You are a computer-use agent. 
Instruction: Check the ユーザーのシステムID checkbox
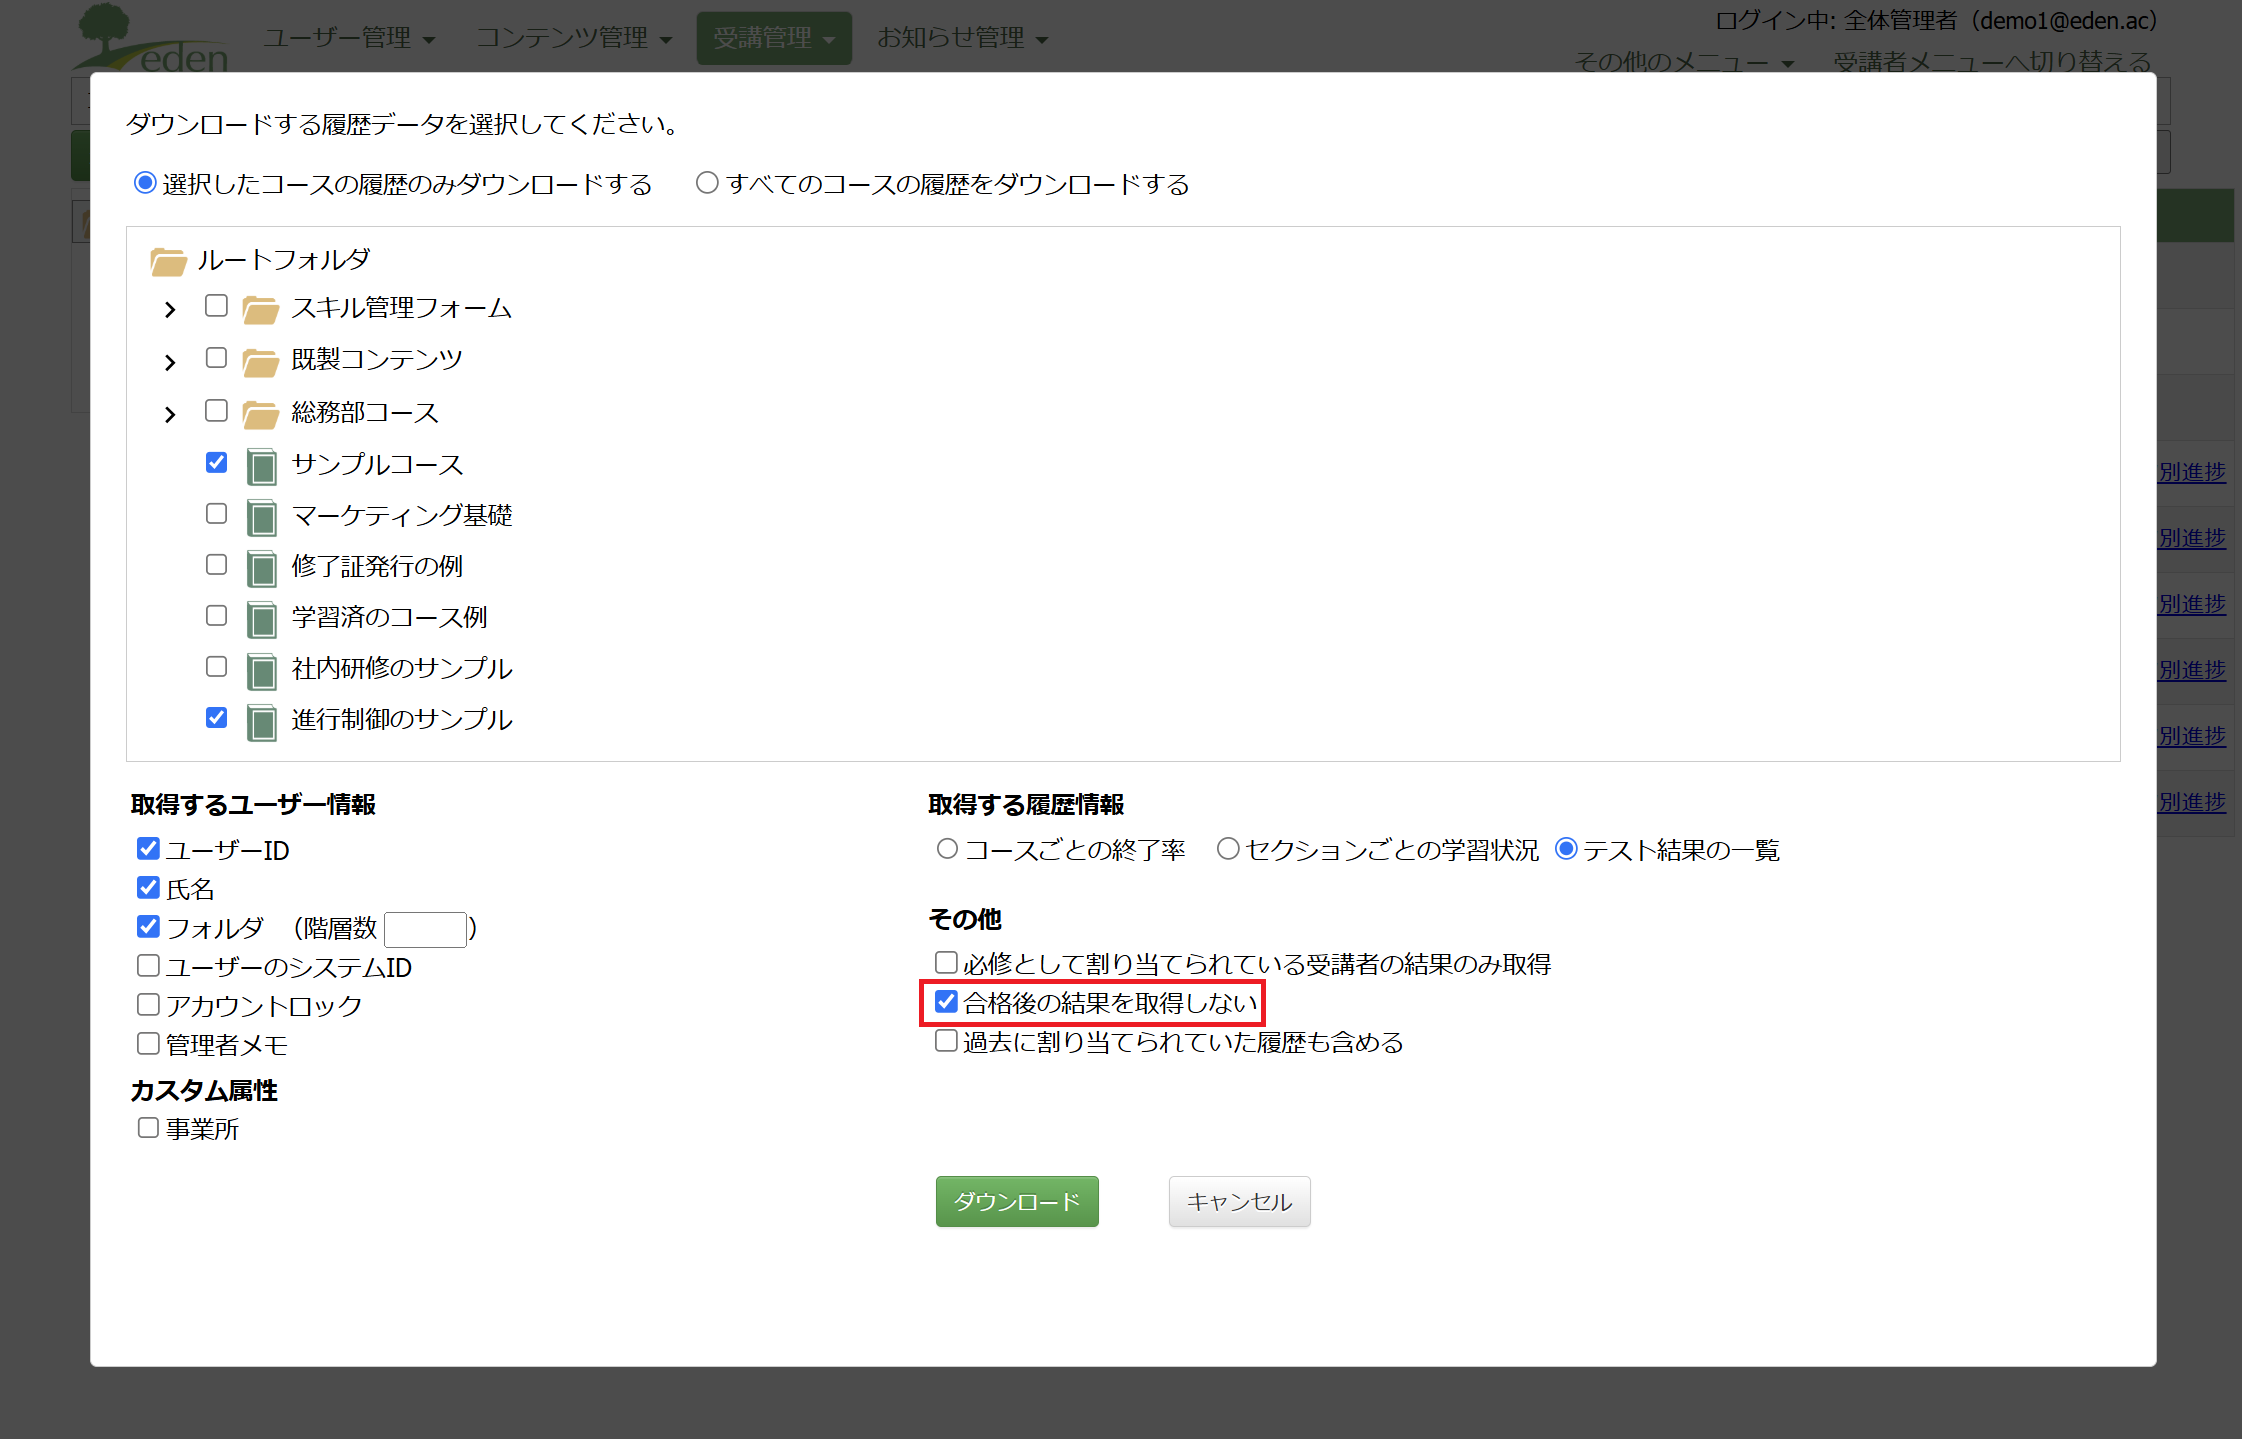(148, 966)
